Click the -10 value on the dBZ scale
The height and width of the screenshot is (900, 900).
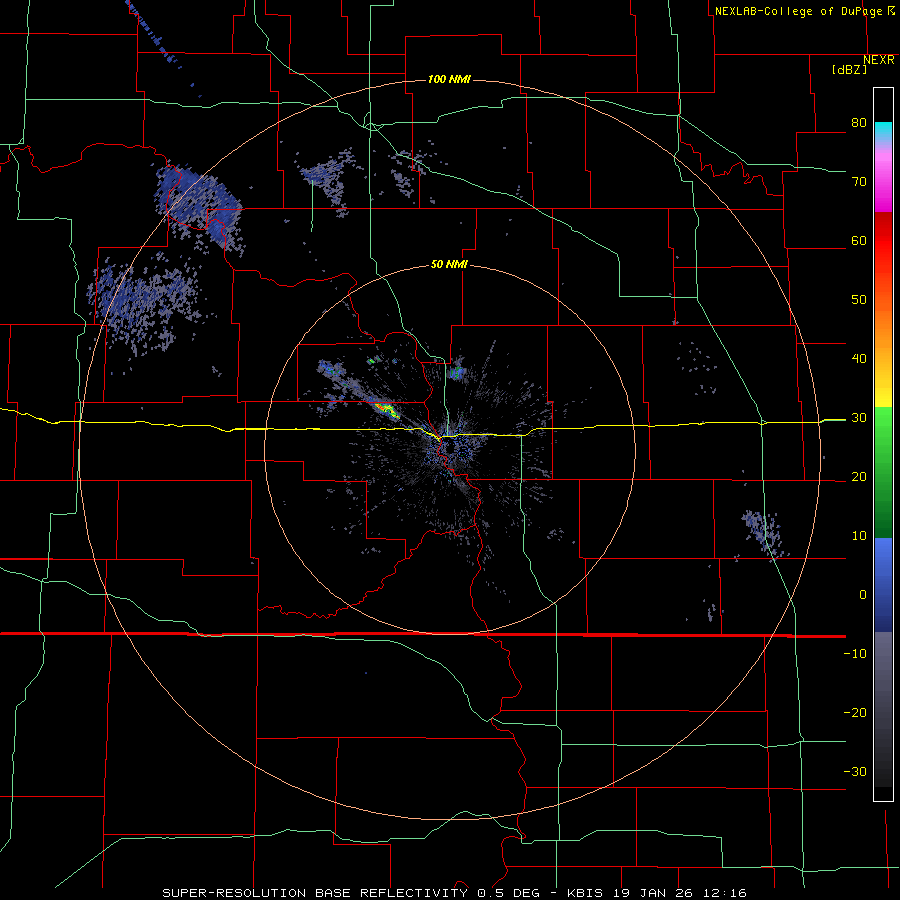pyautogui.click(x=855, y=654)
